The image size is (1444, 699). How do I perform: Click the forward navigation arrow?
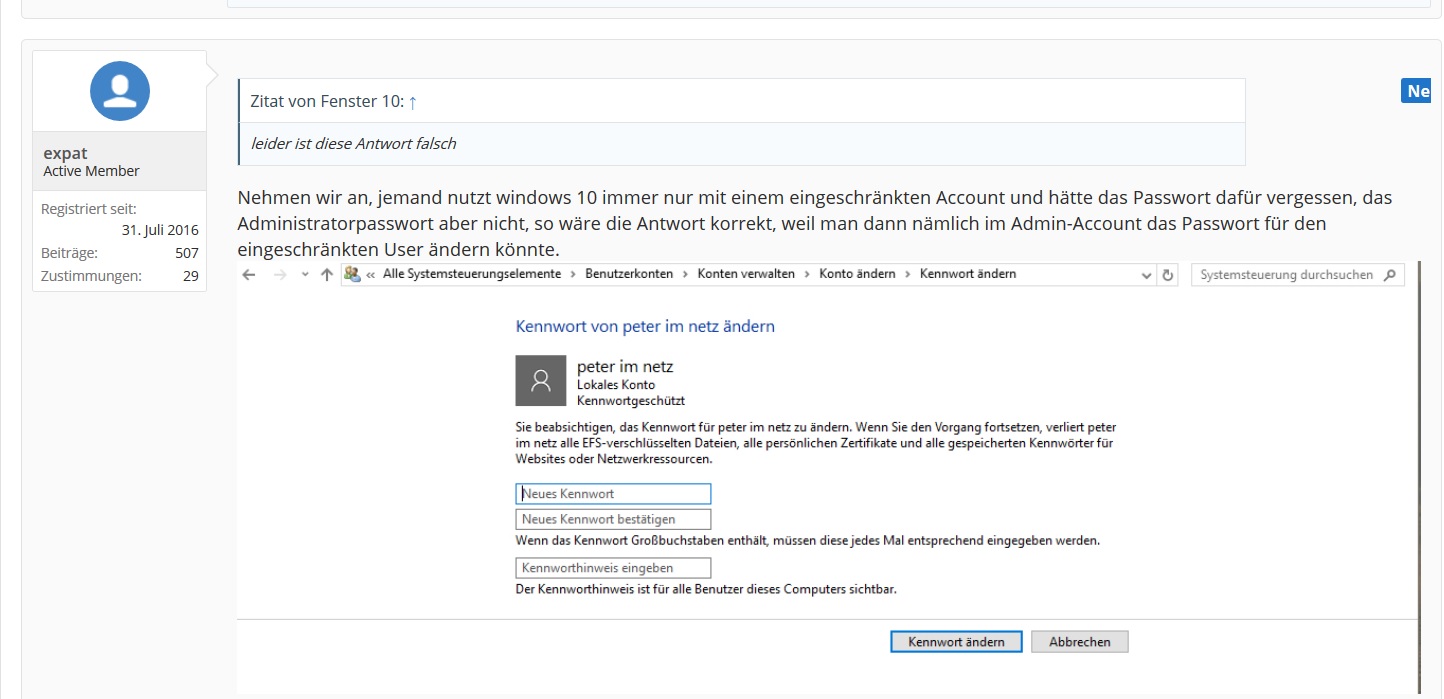280,275
